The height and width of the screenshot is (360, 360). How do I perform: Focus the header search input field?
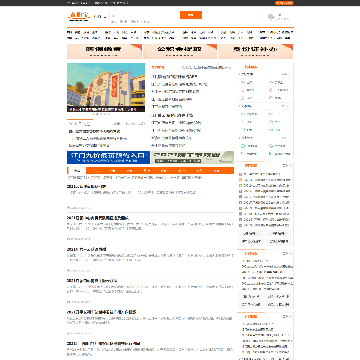click(144, 15)
